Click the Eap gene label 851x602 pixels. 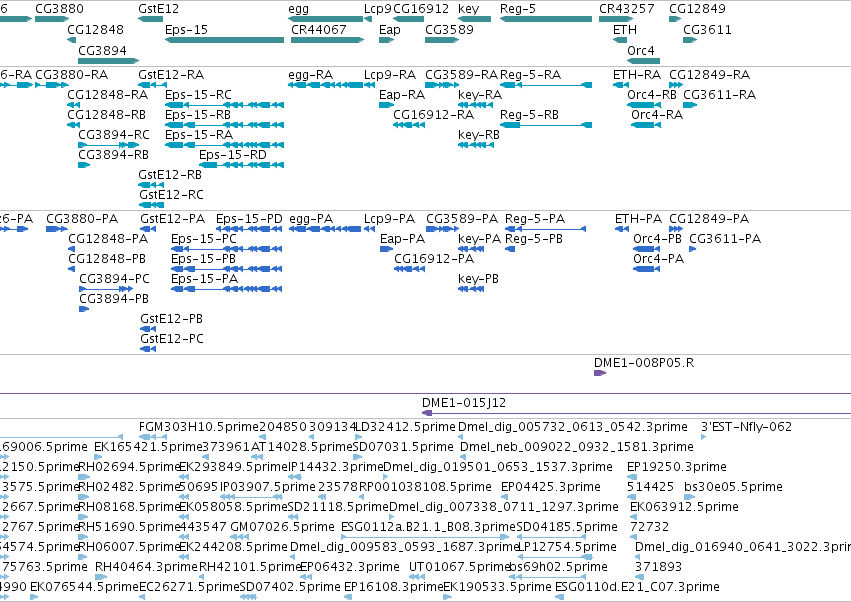tap(390, 29)
